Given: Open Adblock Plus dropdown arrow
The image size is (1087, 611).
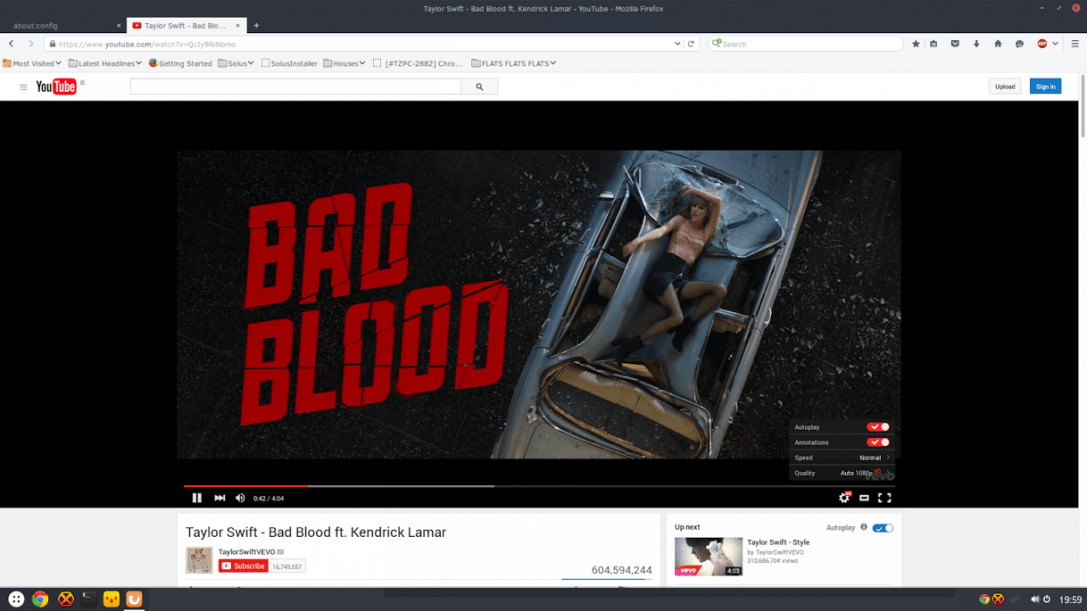Looking at the screenshot, I should [x=1055, y=44].
